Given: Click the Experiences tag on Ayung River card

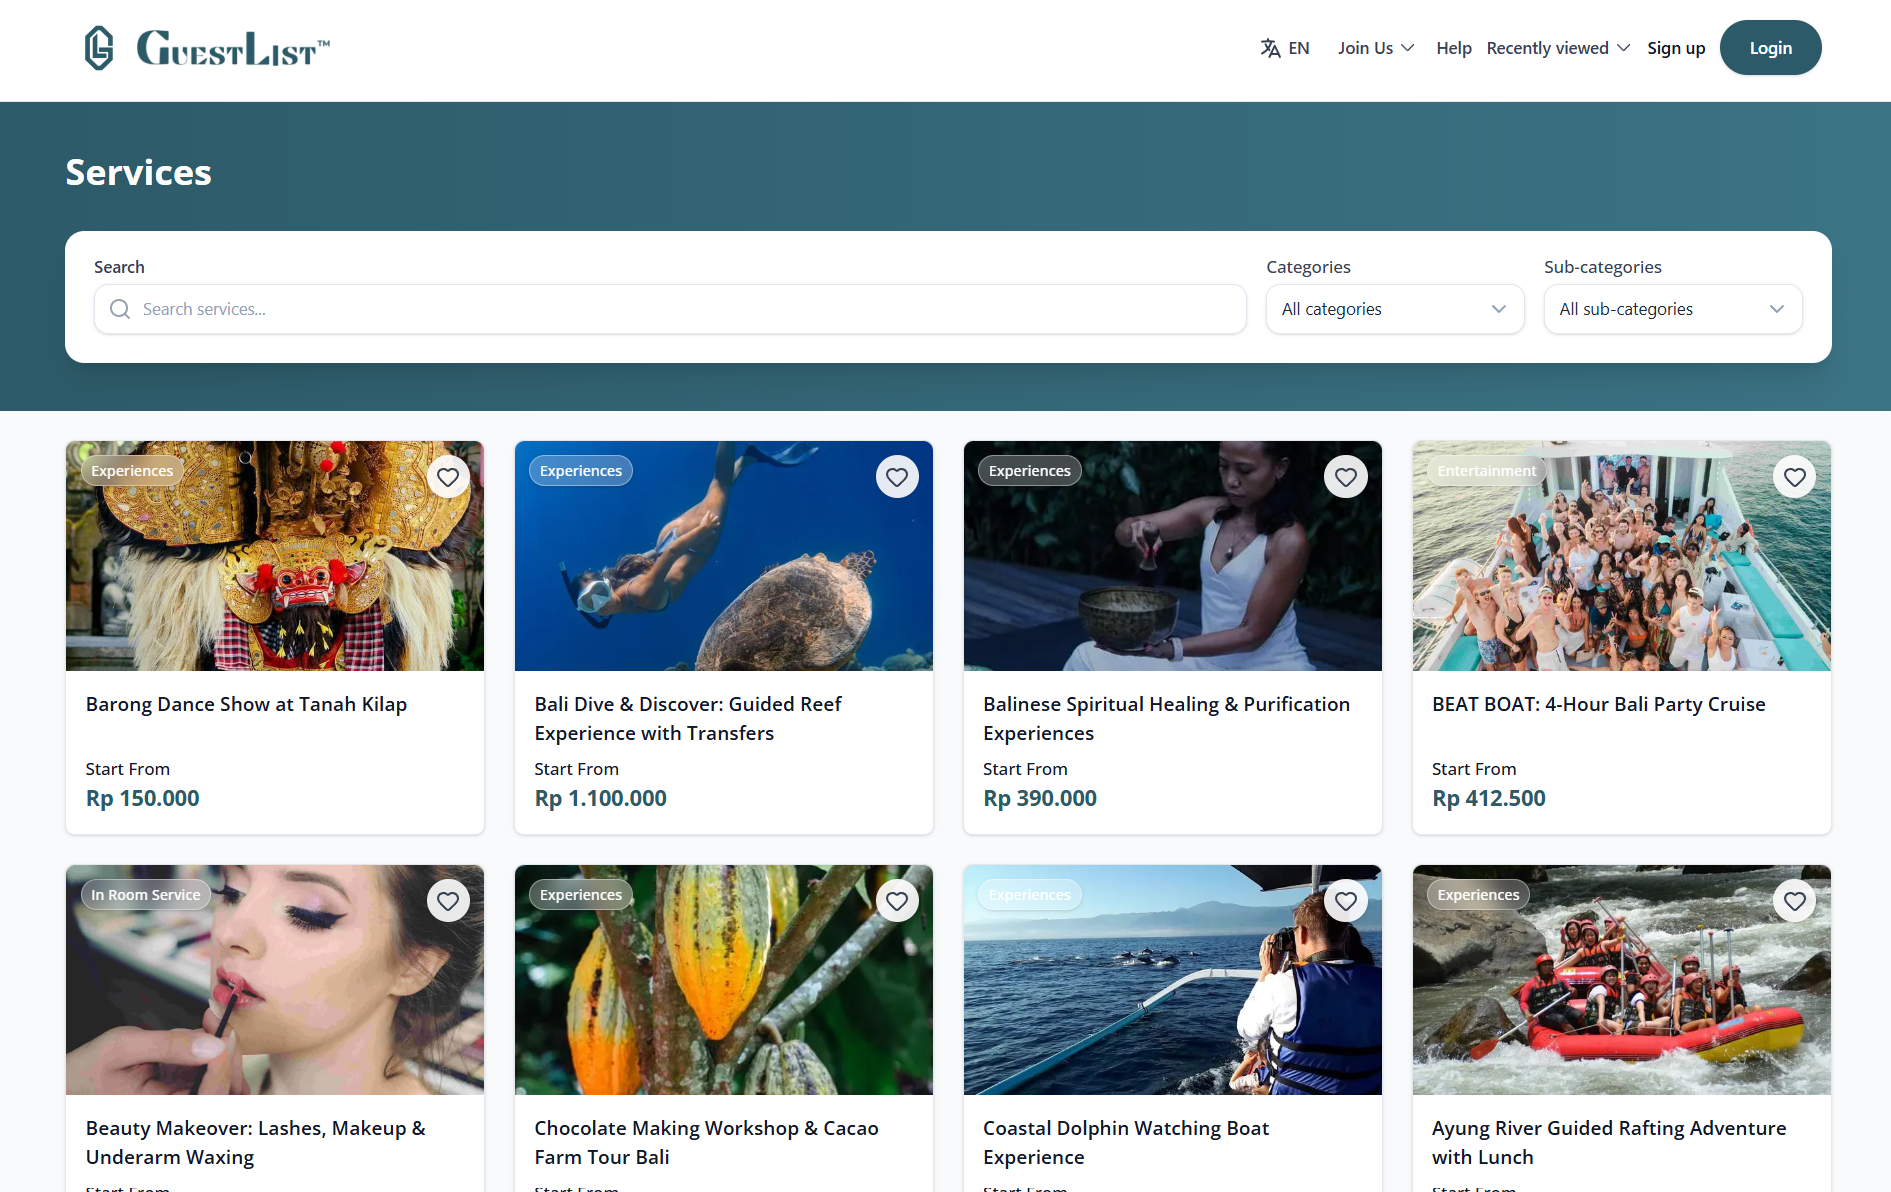Looking at the screenshot, I should 1478,895.
